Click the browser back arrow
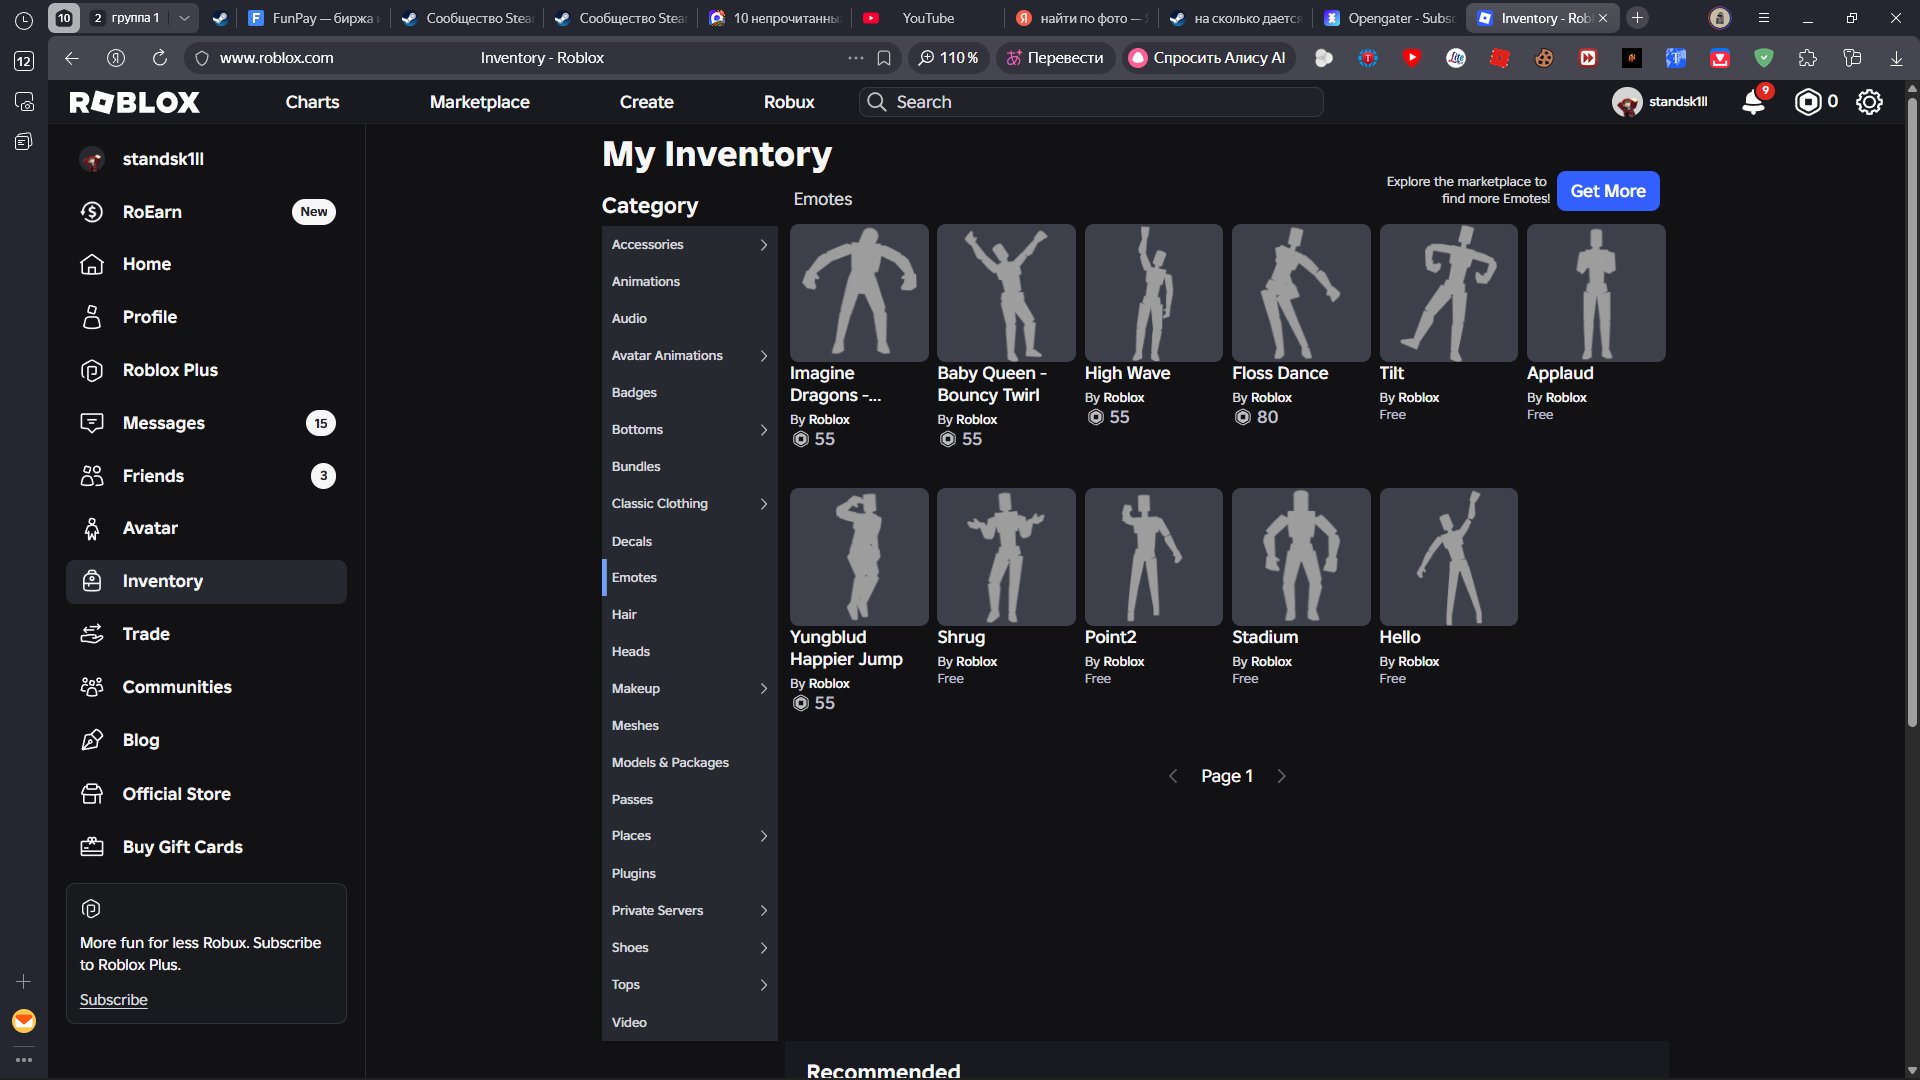The image size is (1920, 1080). click(x=72, y=58)
